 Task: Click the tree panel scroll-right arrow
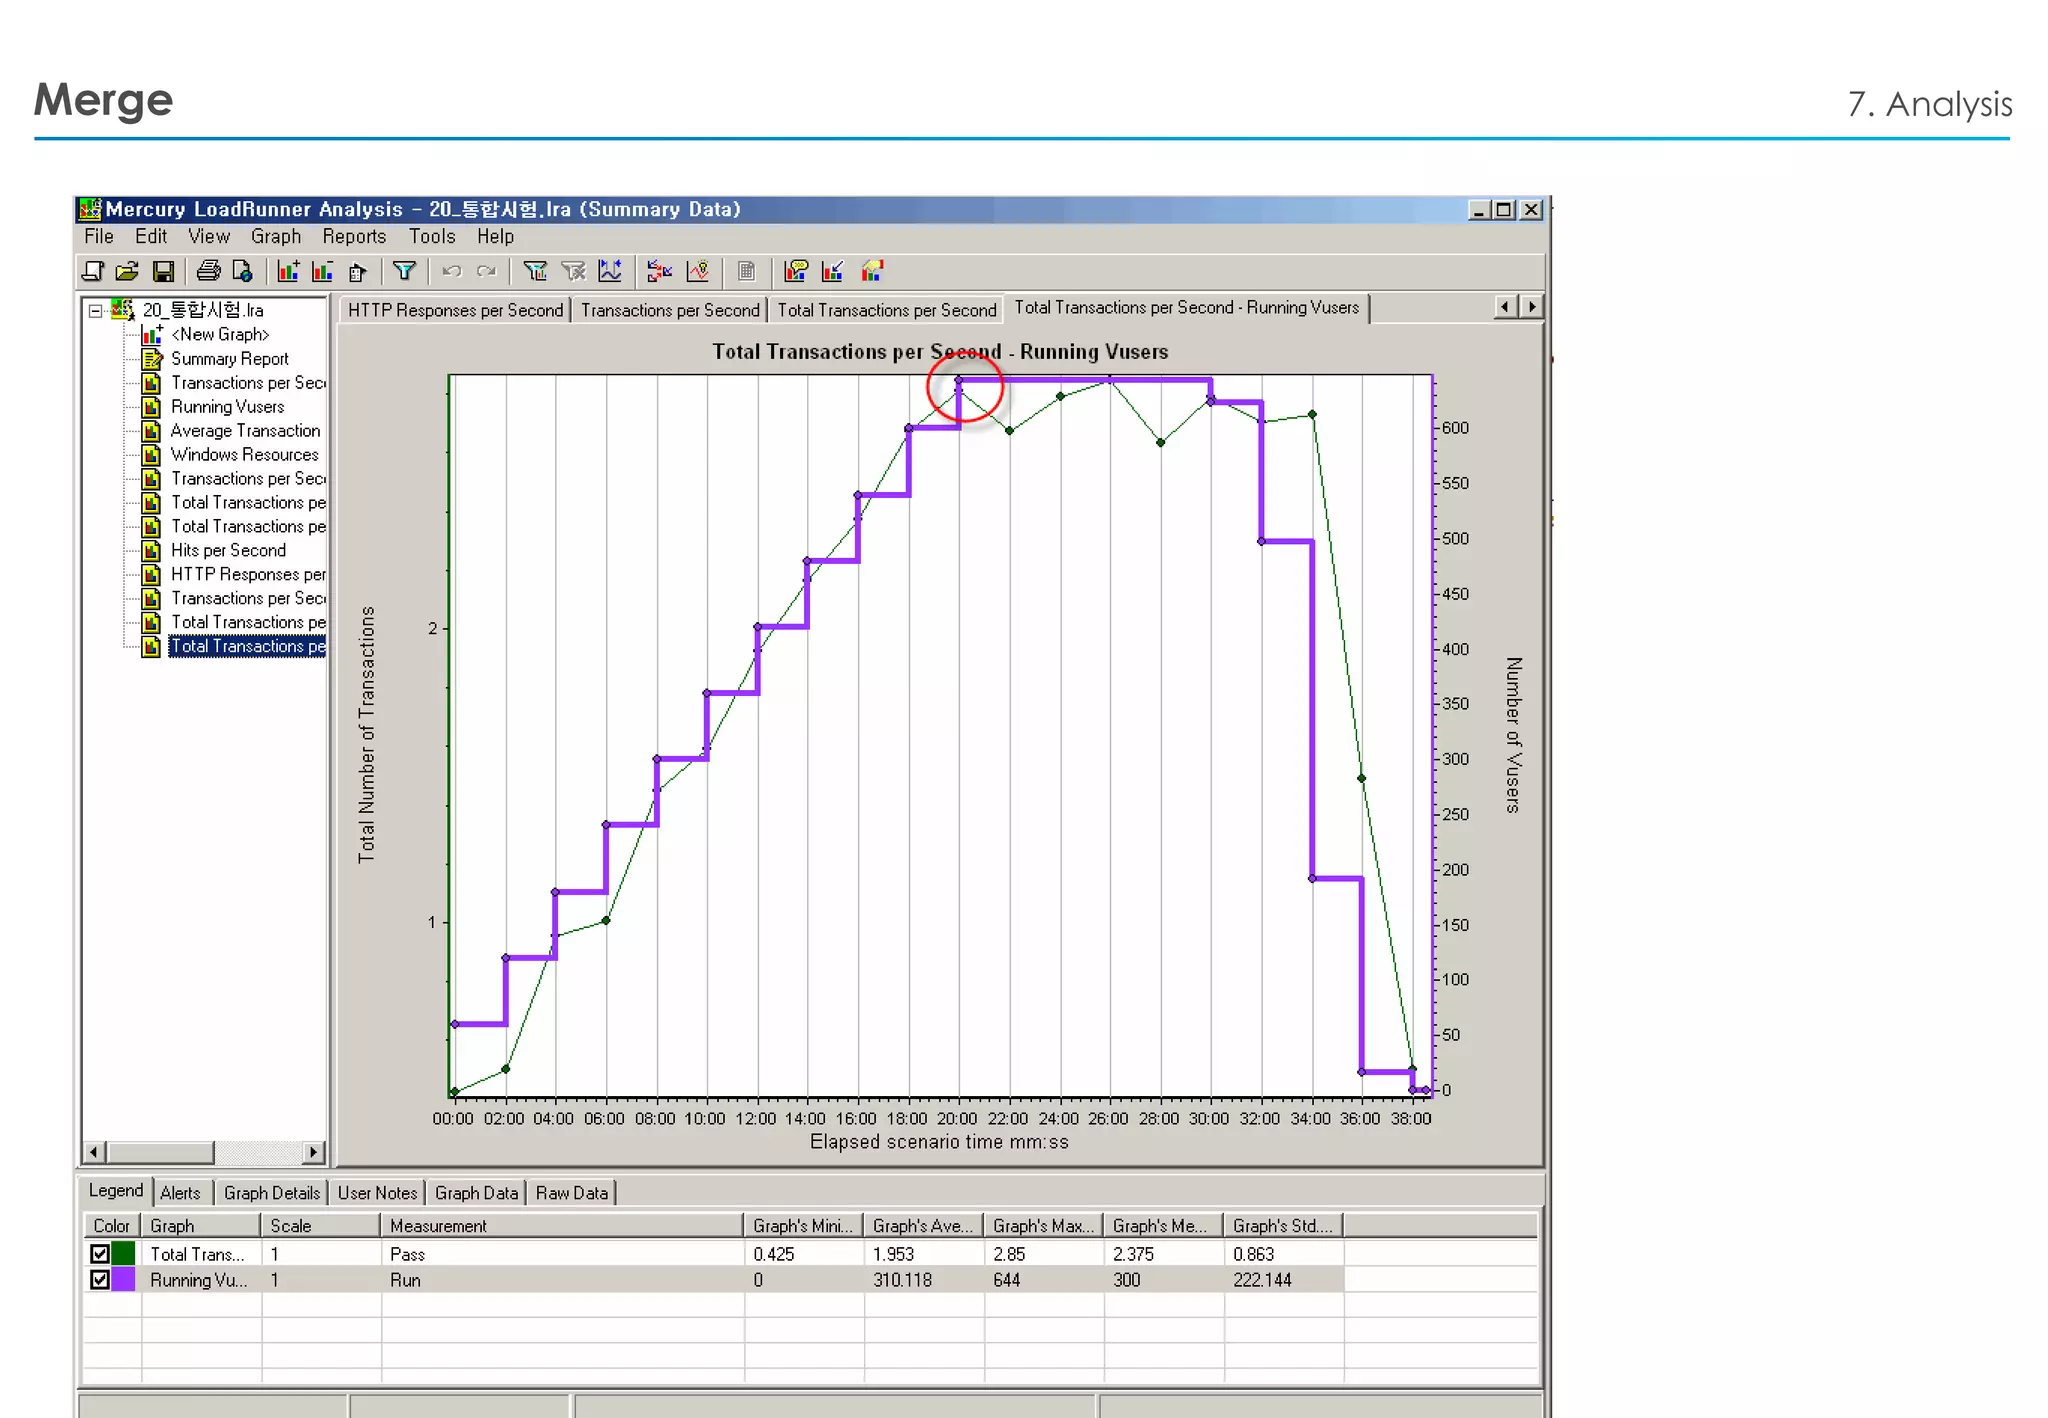(x=314, y=1152)
